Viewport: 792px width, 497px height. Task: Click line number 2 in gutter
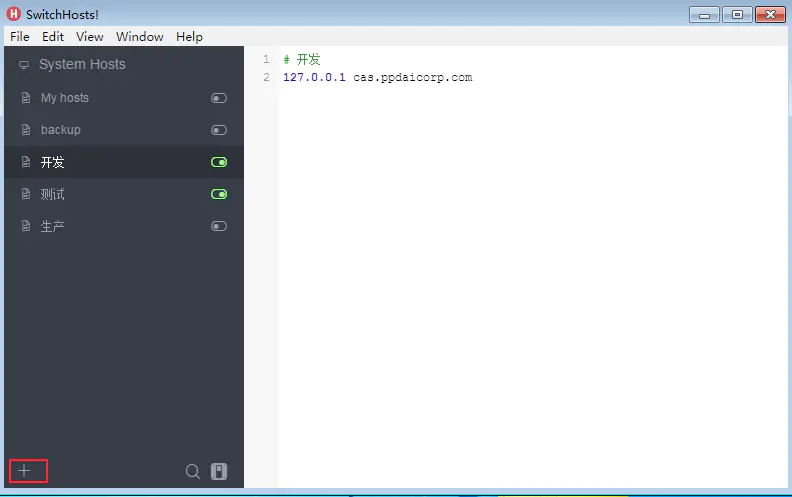click(266, 77)
